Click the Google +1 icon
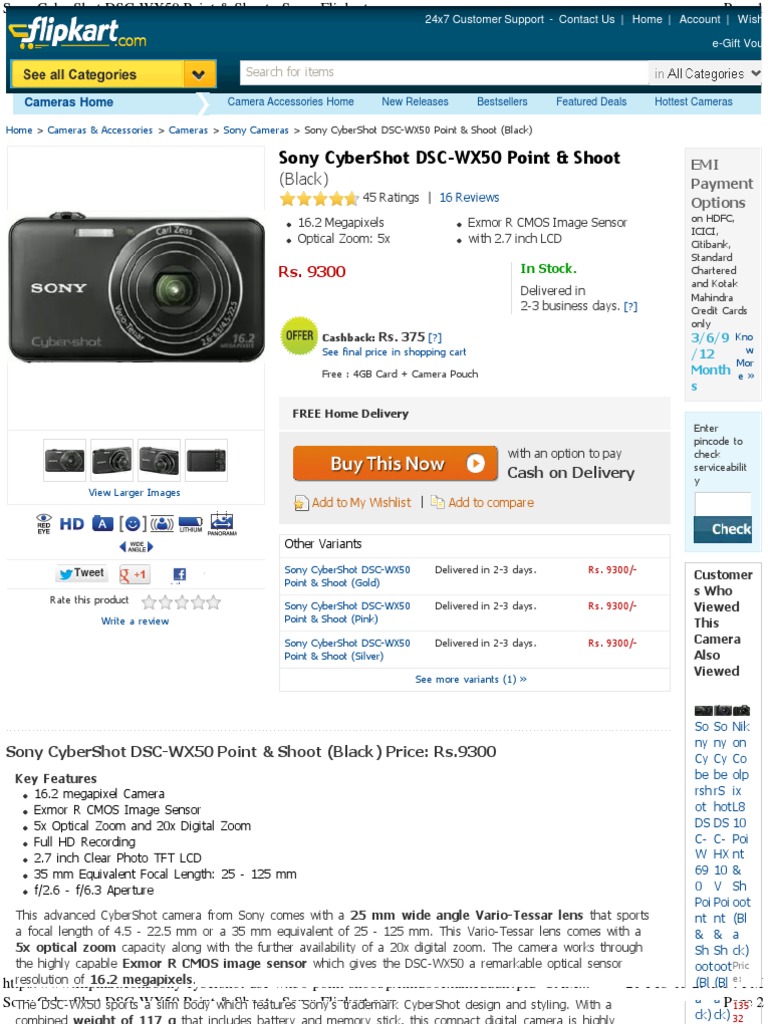 coord(134,574)
